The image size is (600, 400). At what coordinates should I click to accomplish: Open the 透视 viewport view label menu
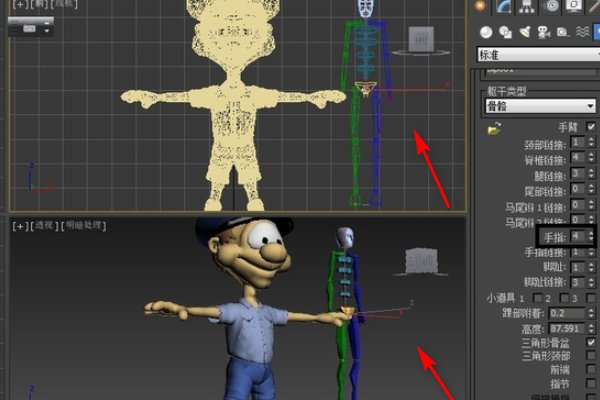tap(44, 225)
